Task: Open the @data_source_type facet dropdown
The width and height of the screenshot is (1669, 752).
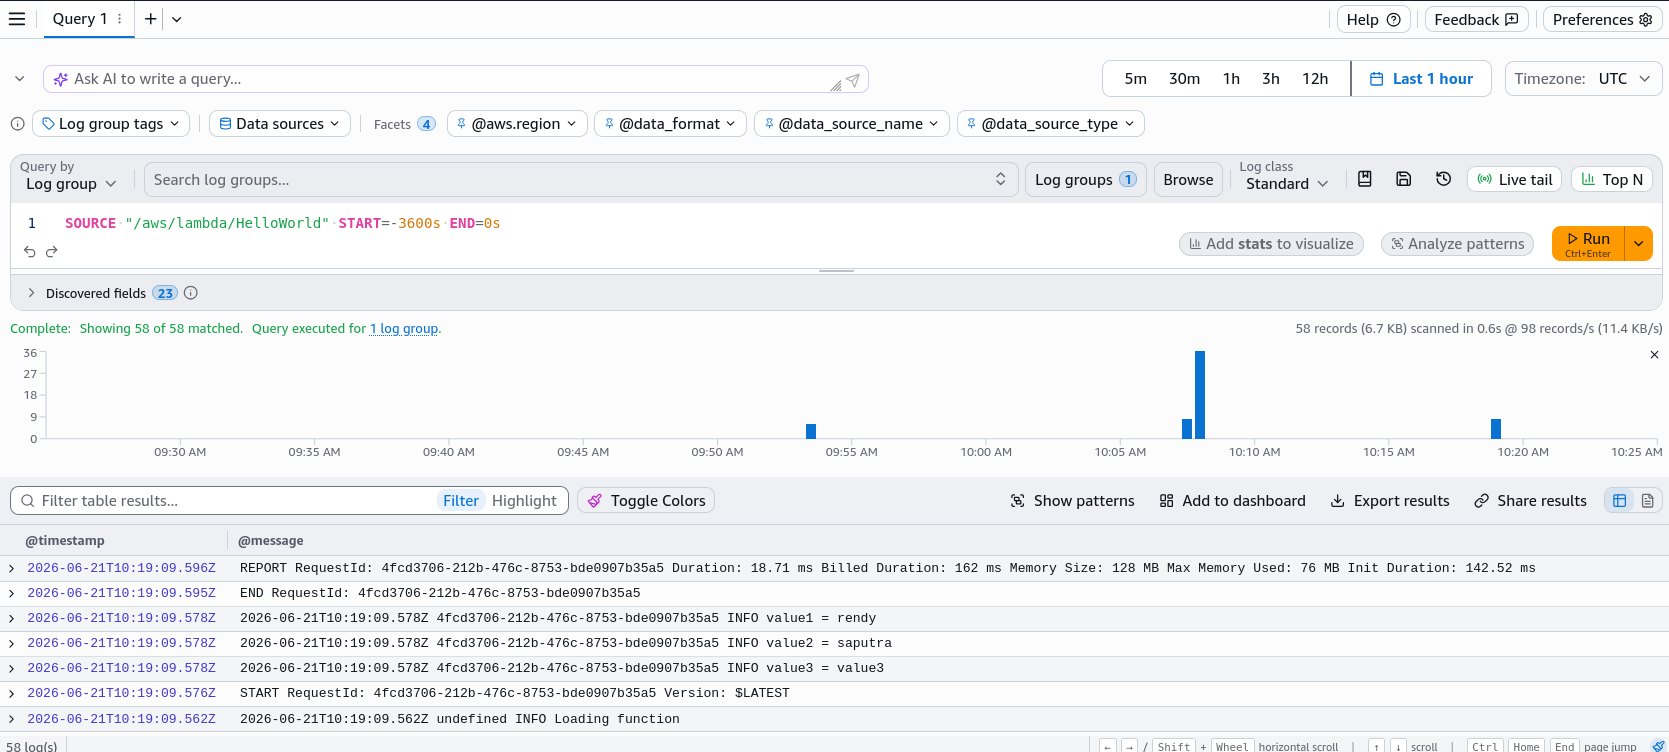Action: (x=1051, y=124)
